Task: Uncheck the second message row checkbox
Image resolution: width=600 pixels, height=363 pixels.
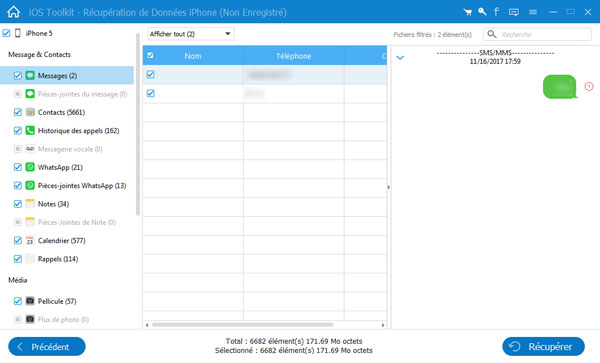Action: (x=151, y=93)
